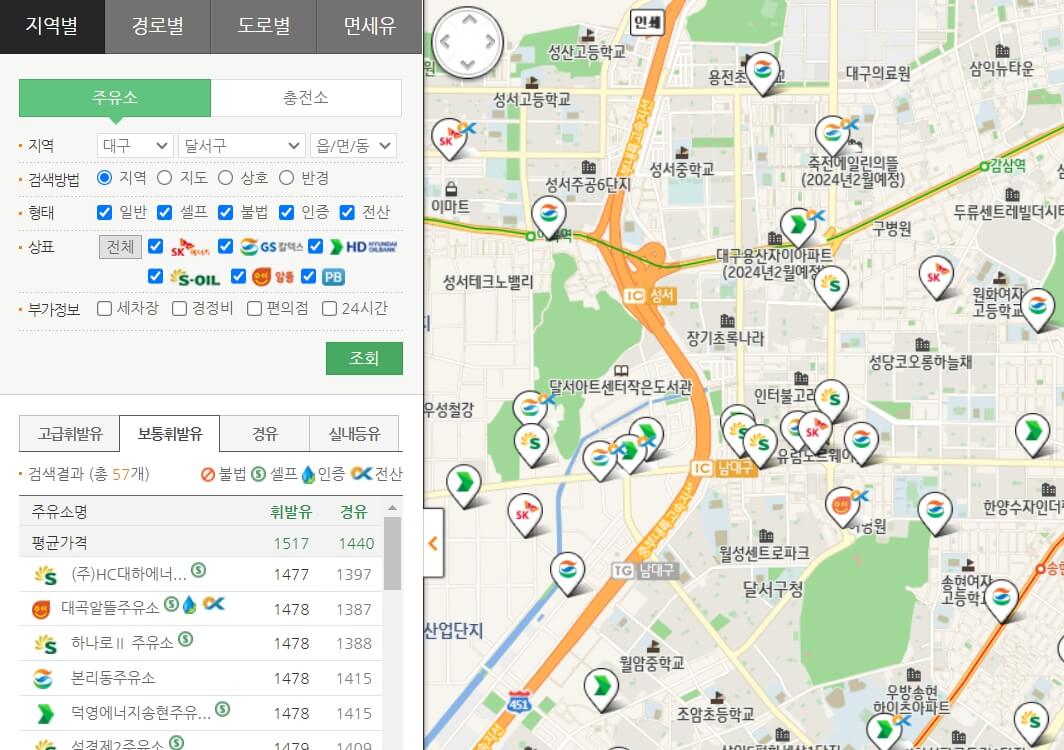Viewport: 1064px width, 750px height.
Task: Uncheck the 인증 type checkbox
Action: [x=286, y=212]
